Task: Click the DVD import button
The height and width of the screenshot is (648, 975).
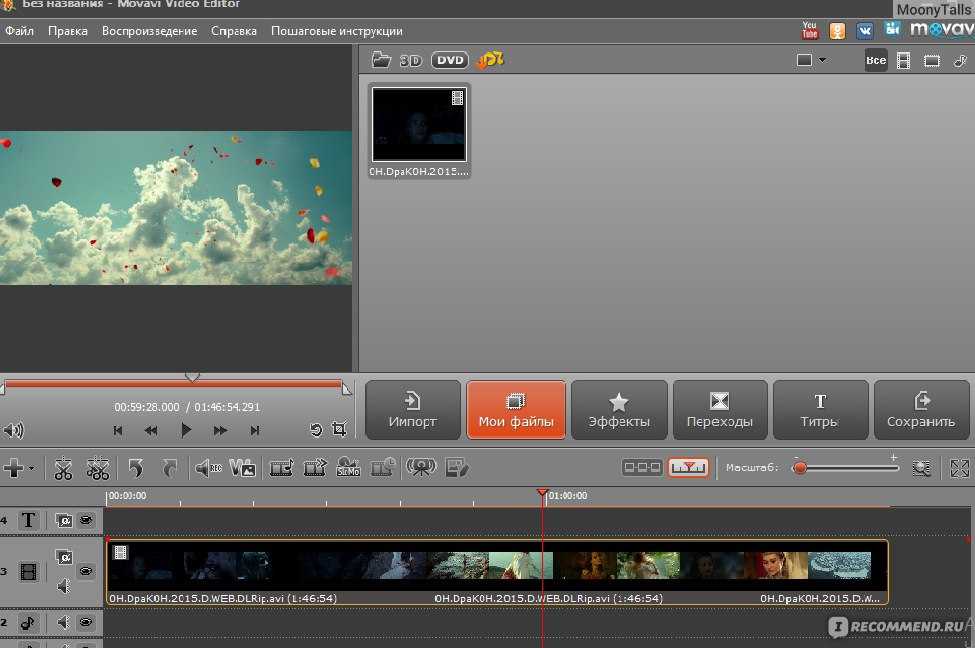Action: (x=450, y=60)
